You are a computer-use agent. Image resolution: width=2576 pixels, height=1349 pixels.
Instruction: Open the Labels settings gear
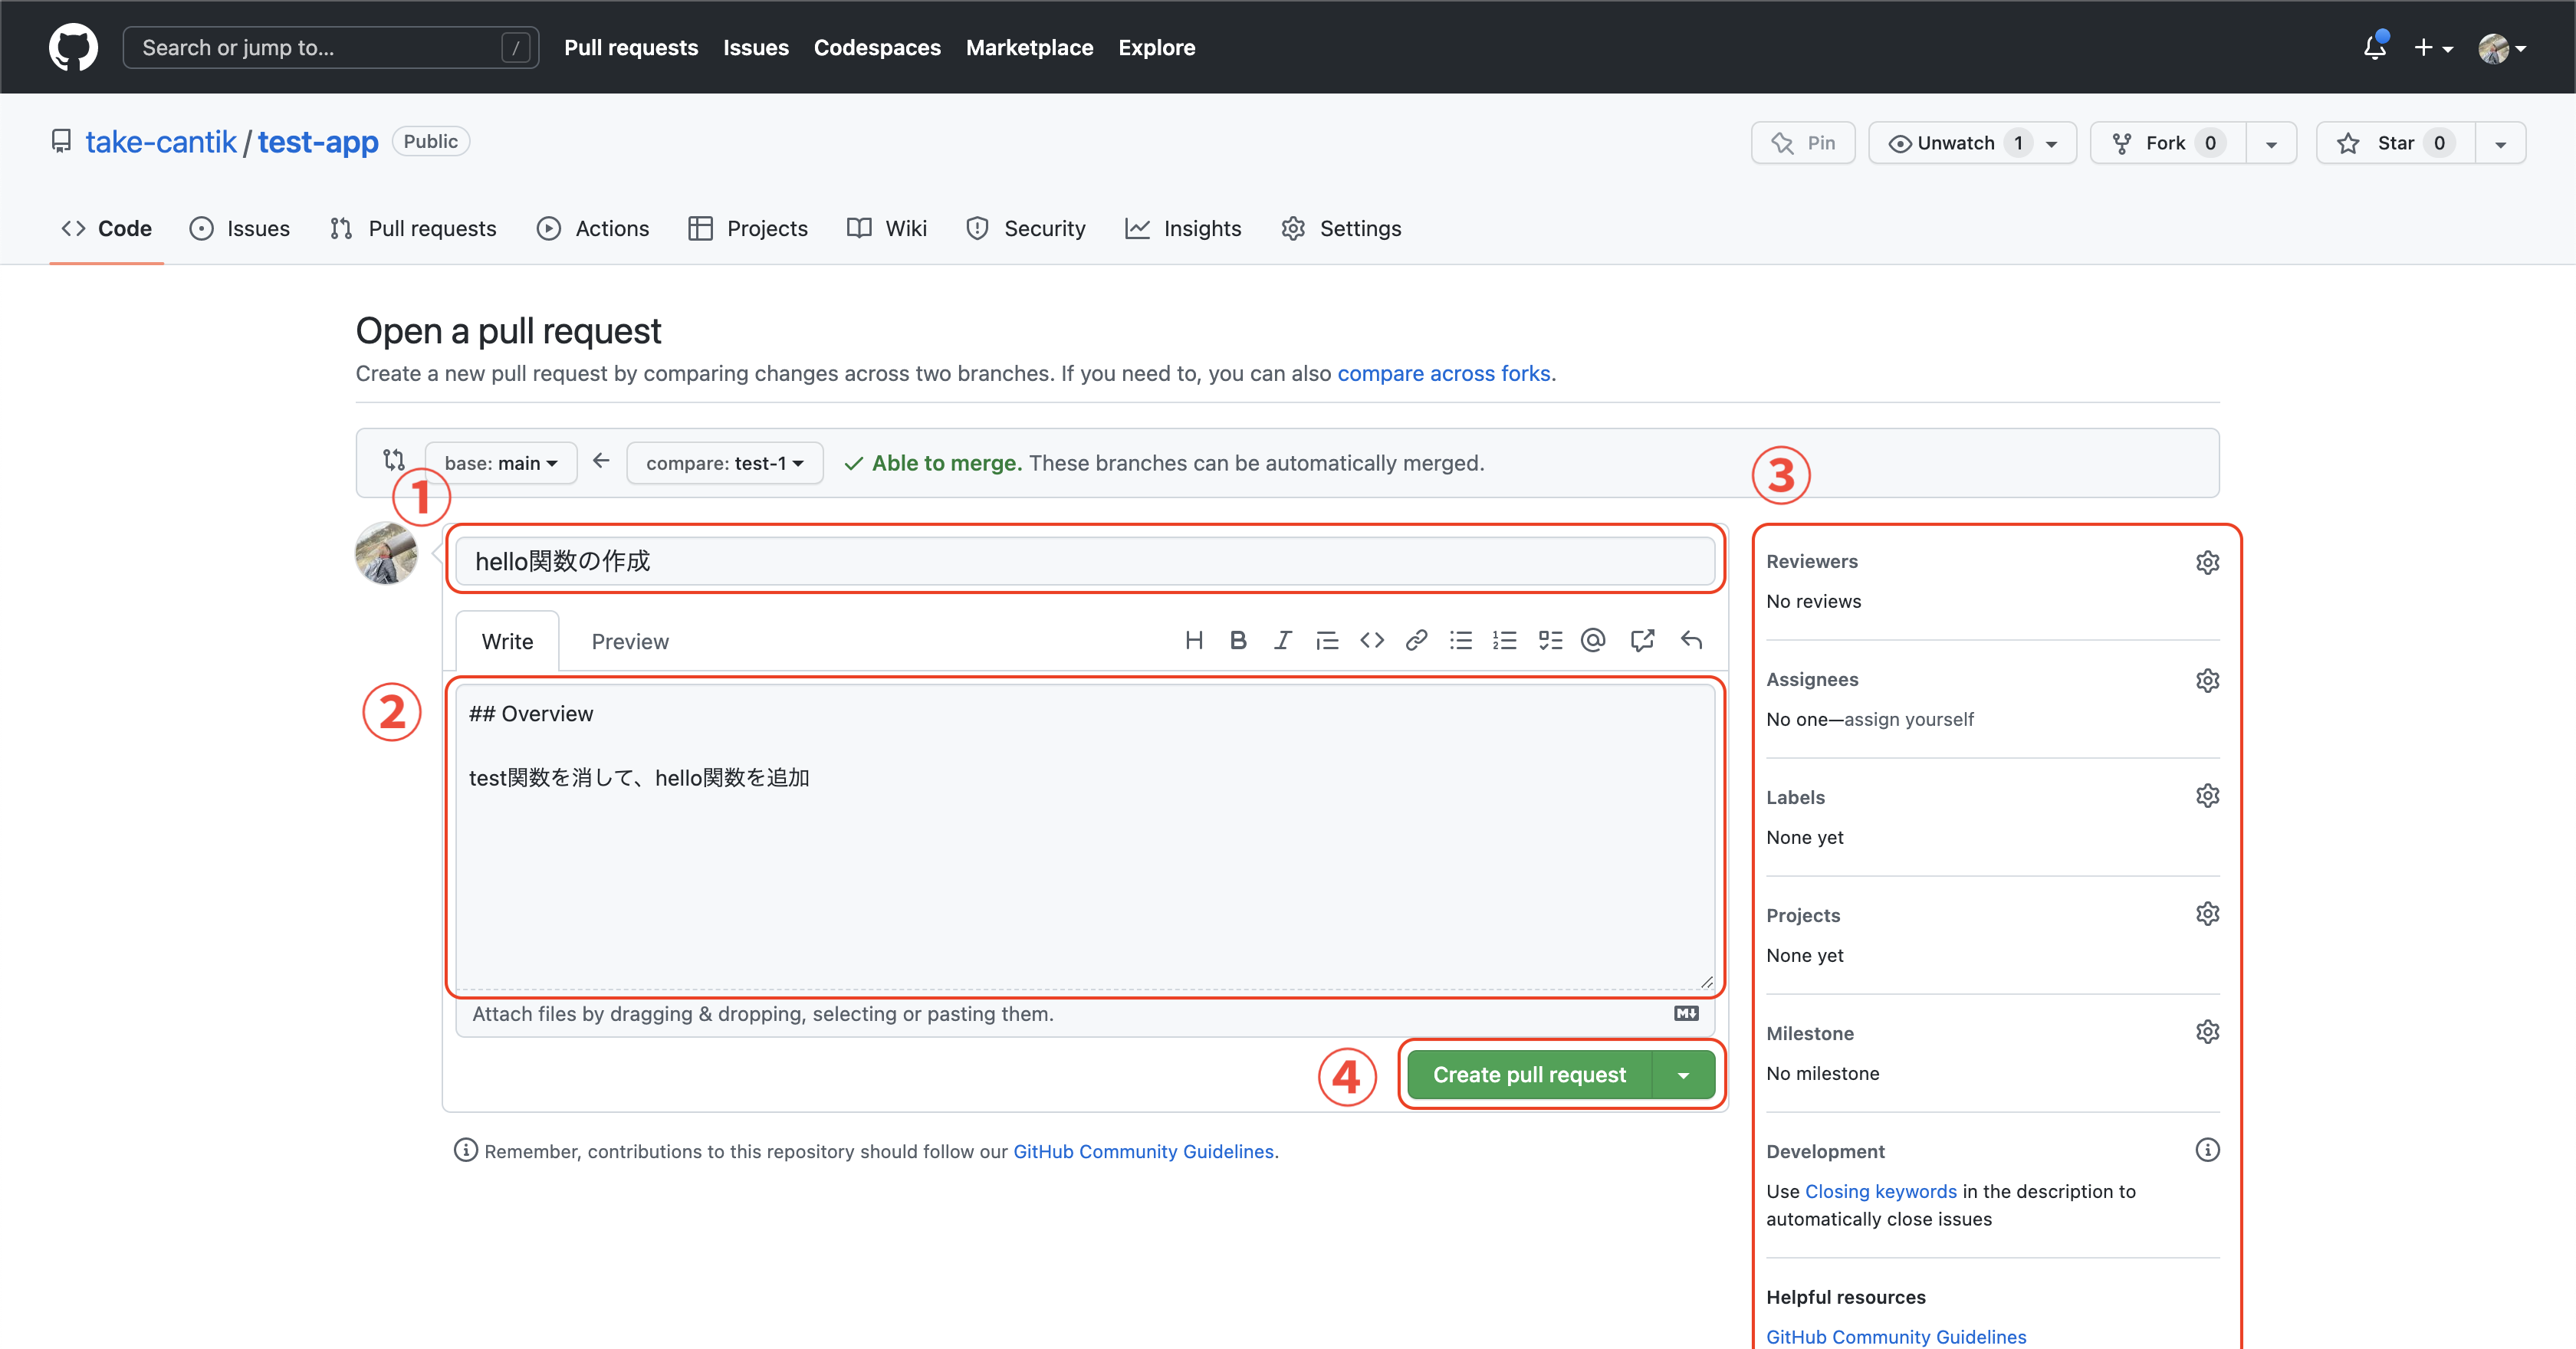tap(2208, 795)
